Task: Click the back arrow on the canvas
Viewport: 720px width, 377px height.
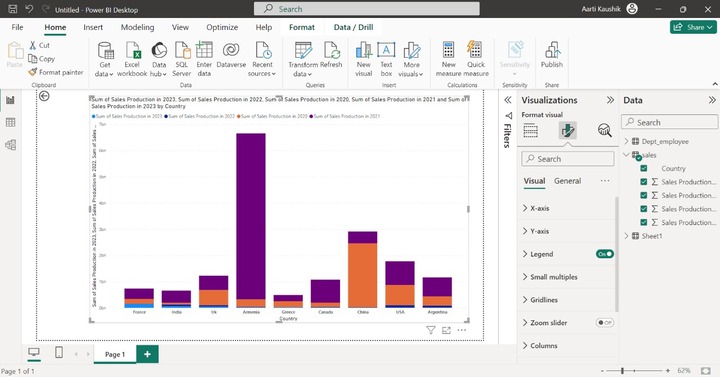Action: point(44,96)
